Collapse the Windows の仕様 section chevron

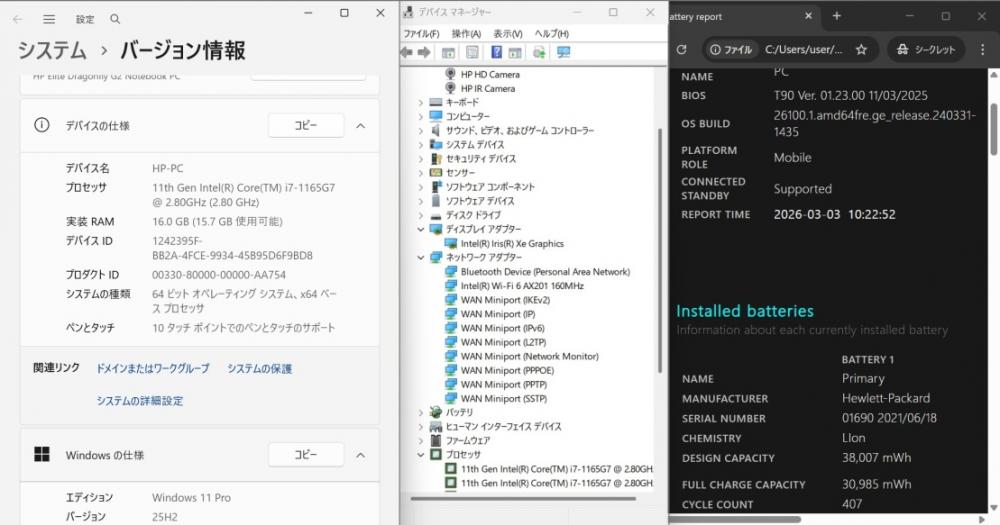360,455
